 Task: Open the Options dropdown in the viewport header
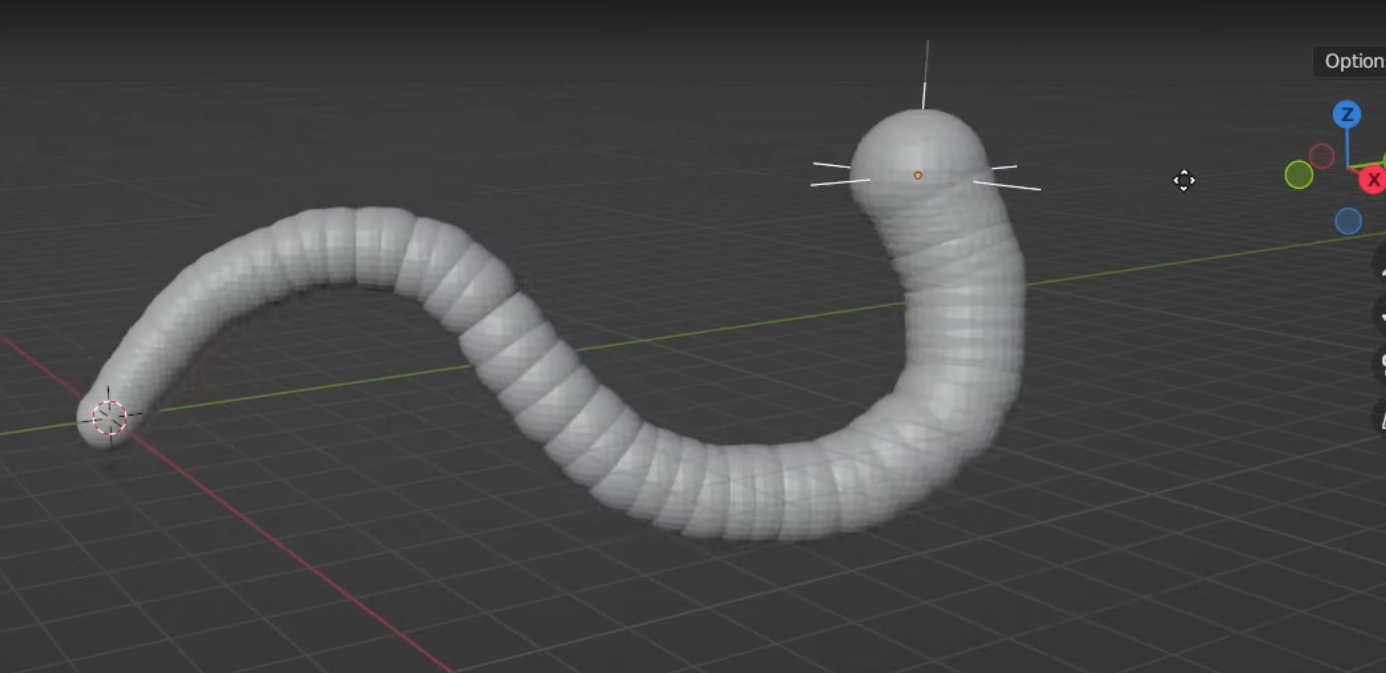click(x=1351, y=61)
